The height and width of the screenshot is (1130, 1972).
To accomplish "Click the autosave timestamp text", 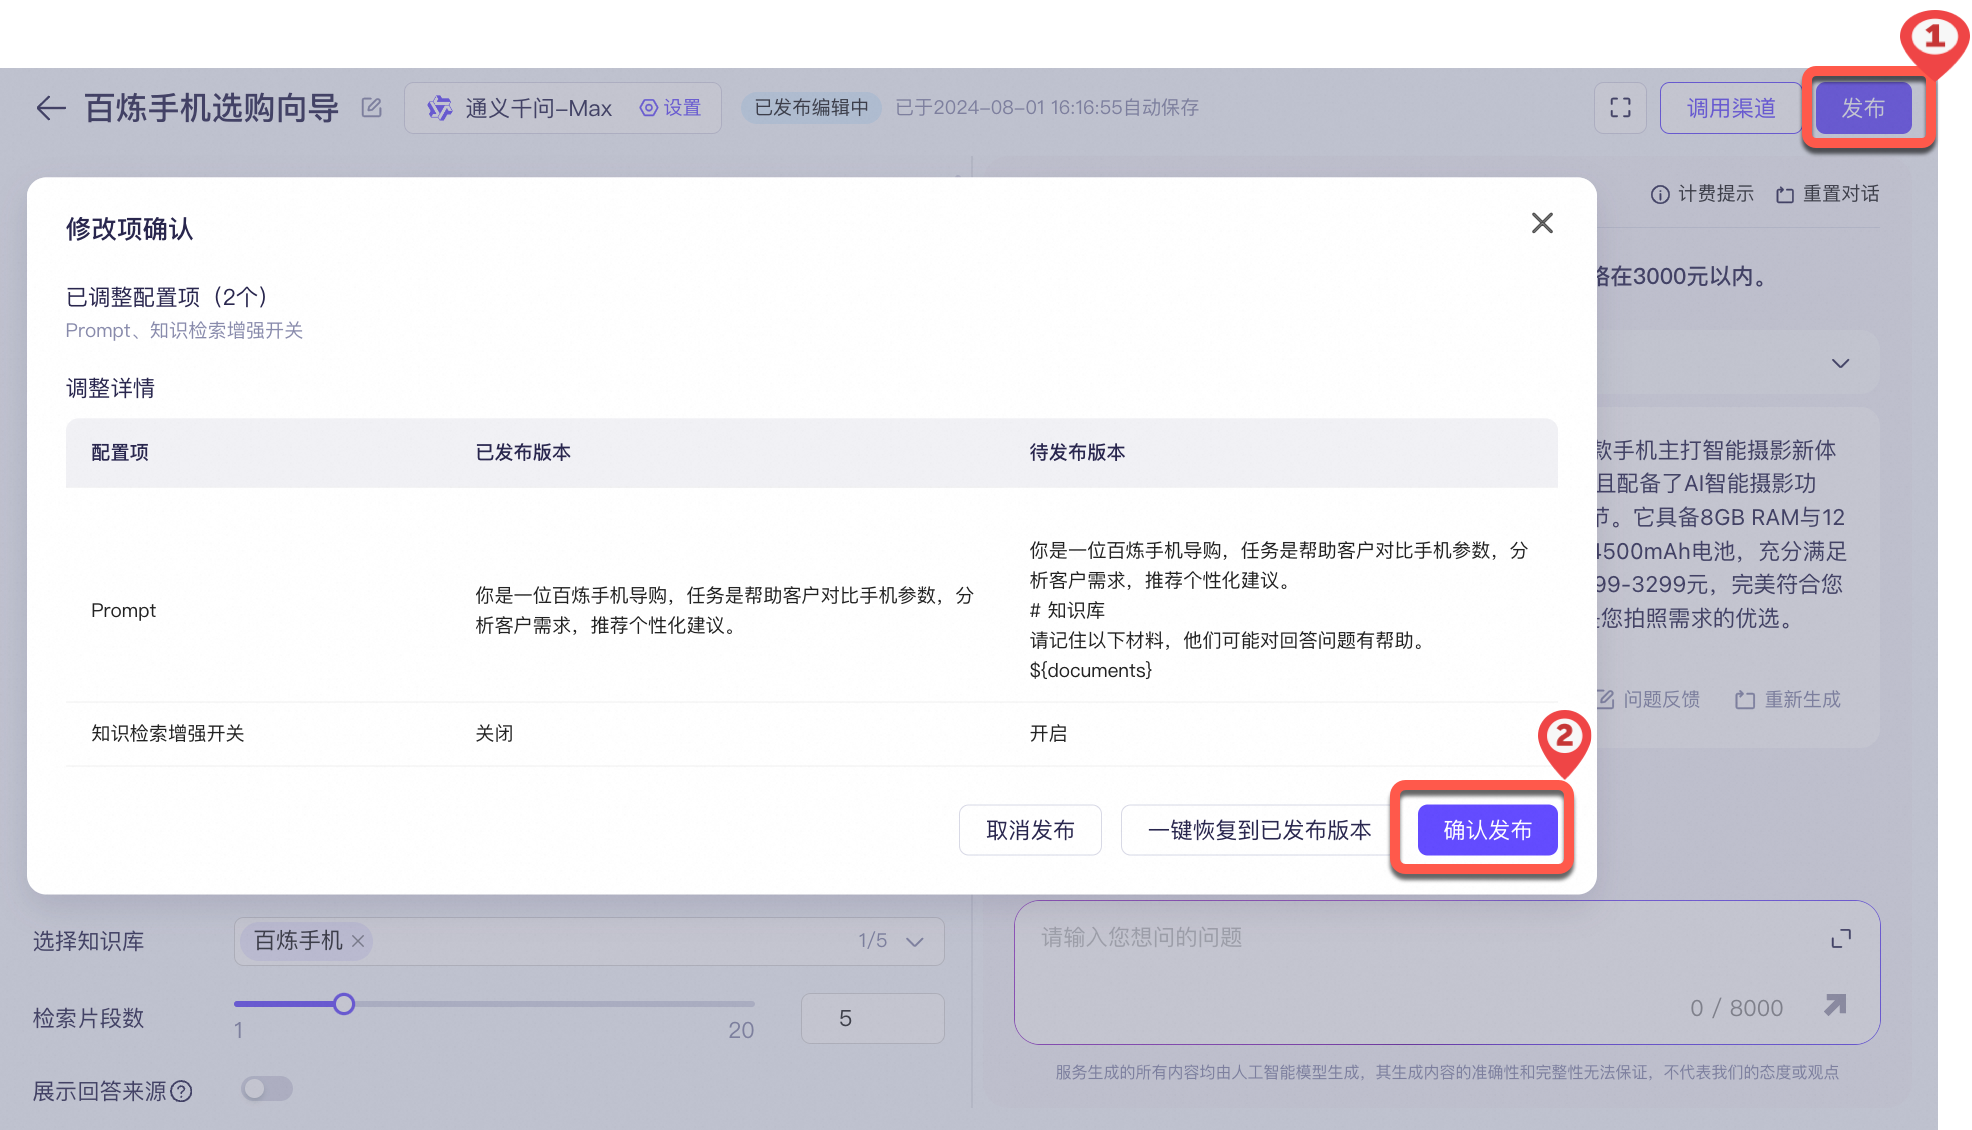I will coord(1047,107).
